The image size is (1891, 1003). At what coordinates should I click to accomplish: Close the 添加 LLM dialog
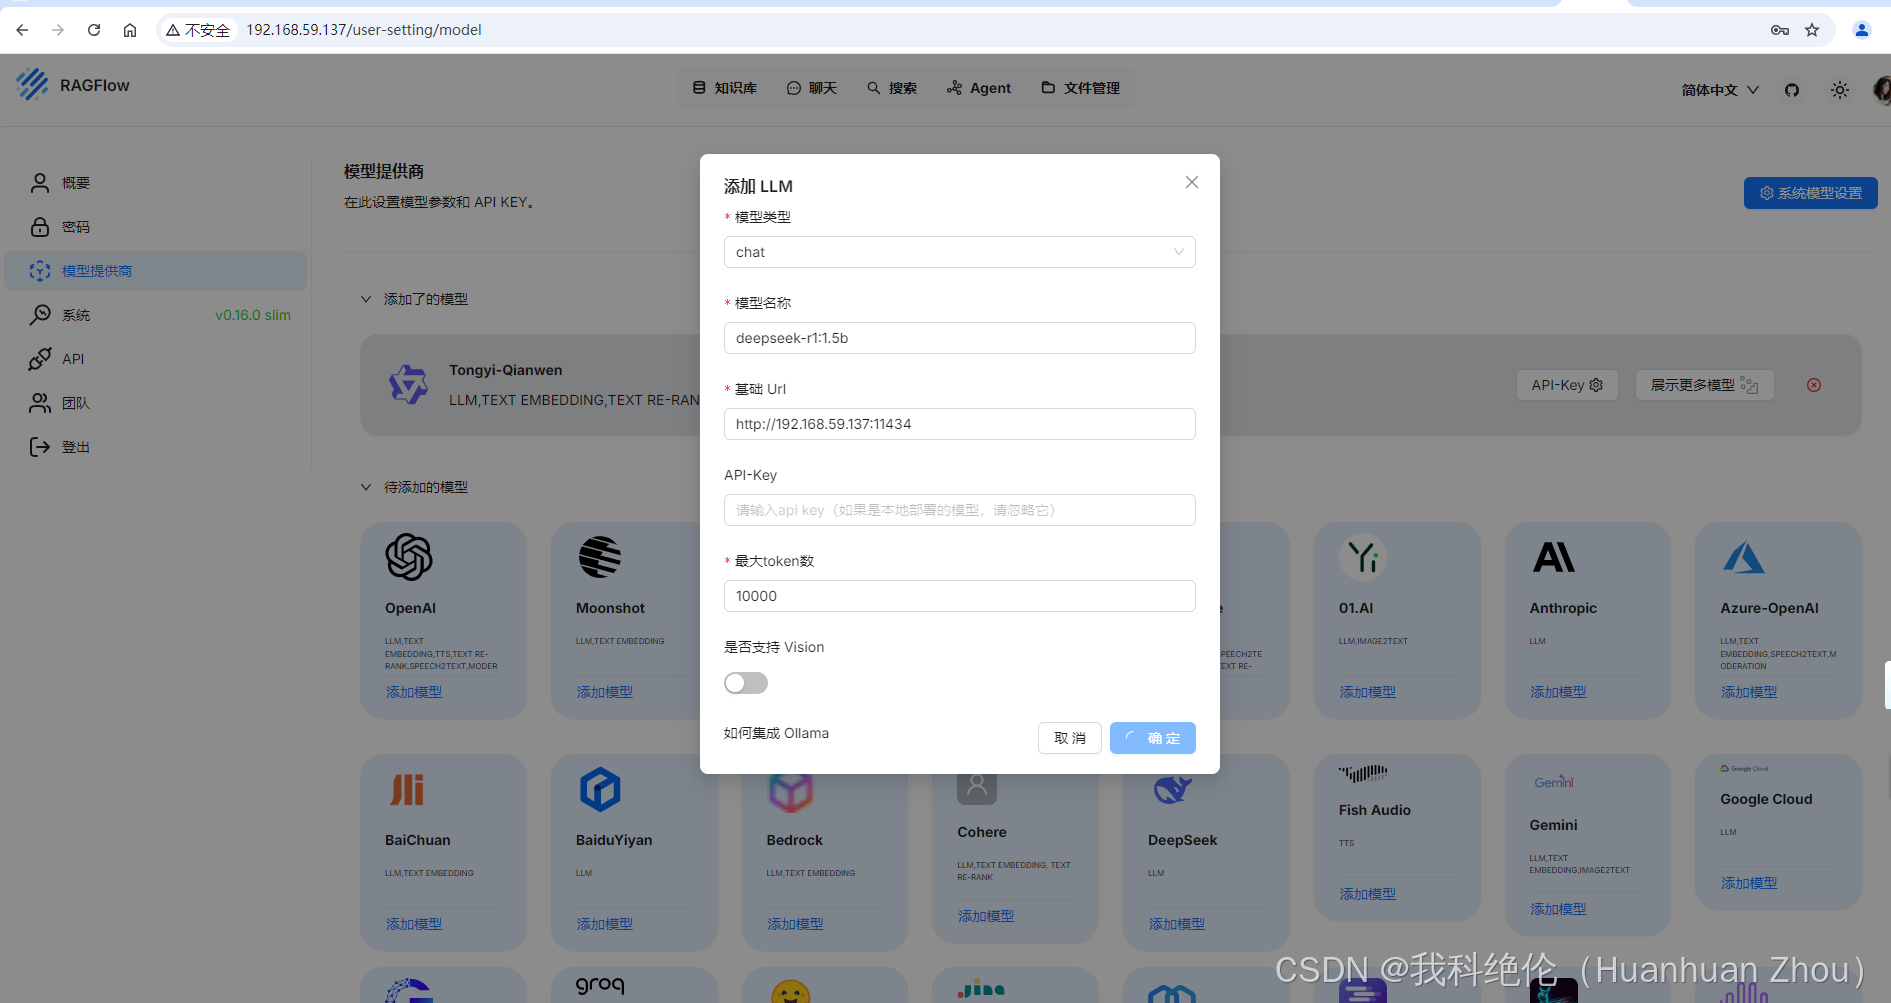[1192, 182]
